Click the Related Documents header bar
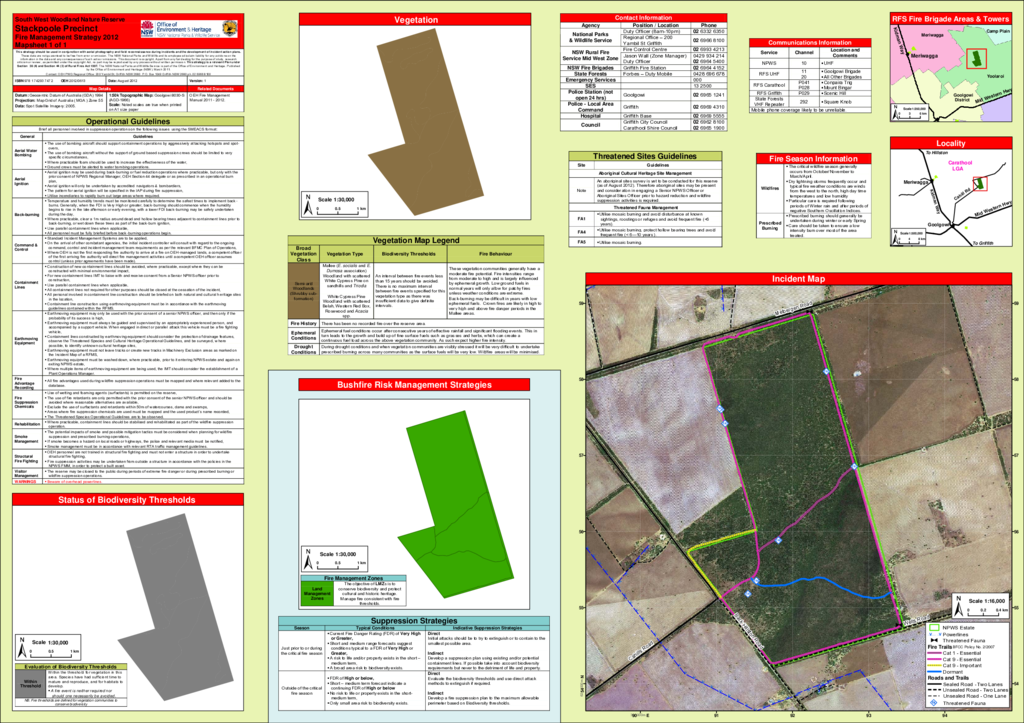1024x723 pixels. (216, 89)
